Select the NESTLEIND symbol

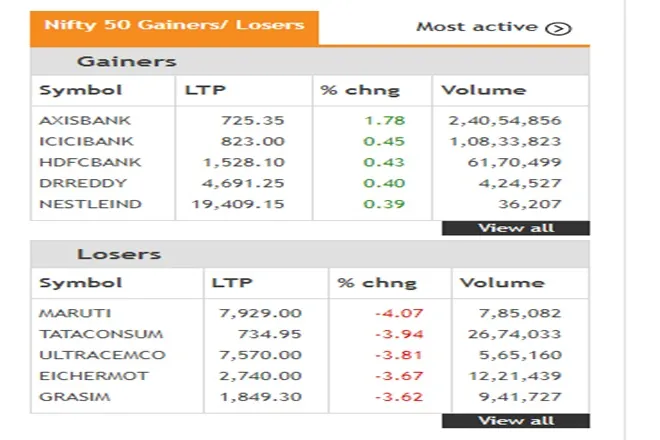90,204
